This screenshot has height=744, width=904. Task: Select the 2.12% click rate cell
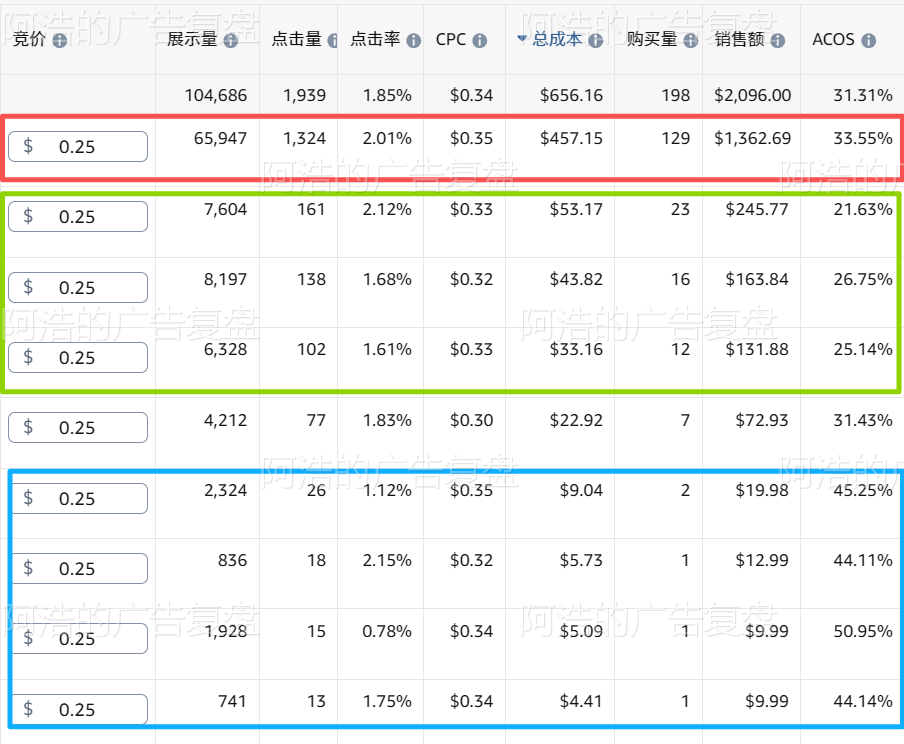387,209
